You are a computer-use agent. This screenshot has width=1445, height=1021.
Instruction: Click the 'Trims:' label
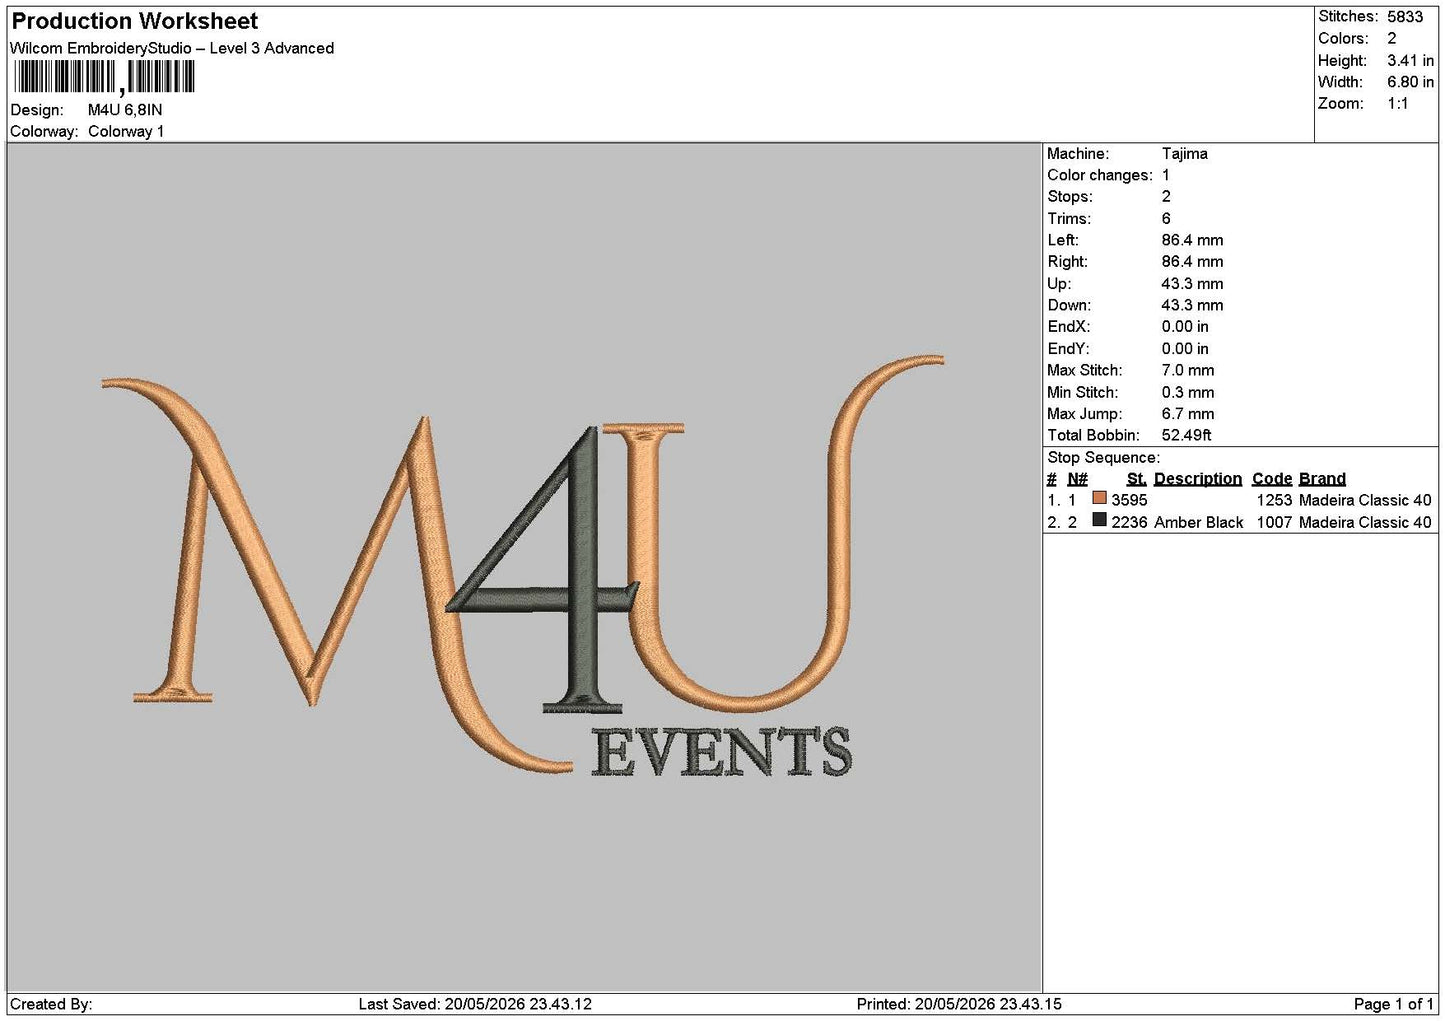pos(1069,219)
